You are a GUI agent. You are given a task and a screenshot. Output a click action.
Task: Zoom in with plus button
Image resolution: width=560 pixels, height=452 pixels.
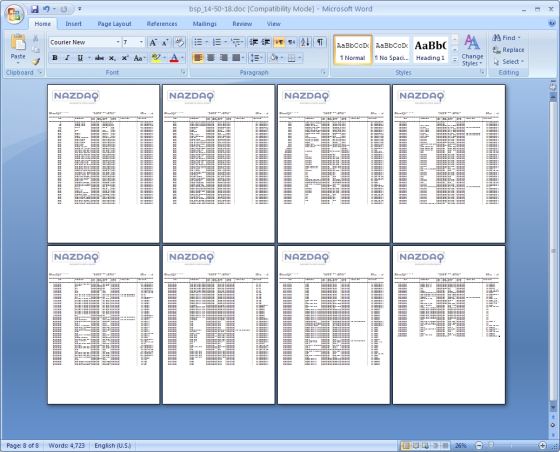tap(542, 445)
